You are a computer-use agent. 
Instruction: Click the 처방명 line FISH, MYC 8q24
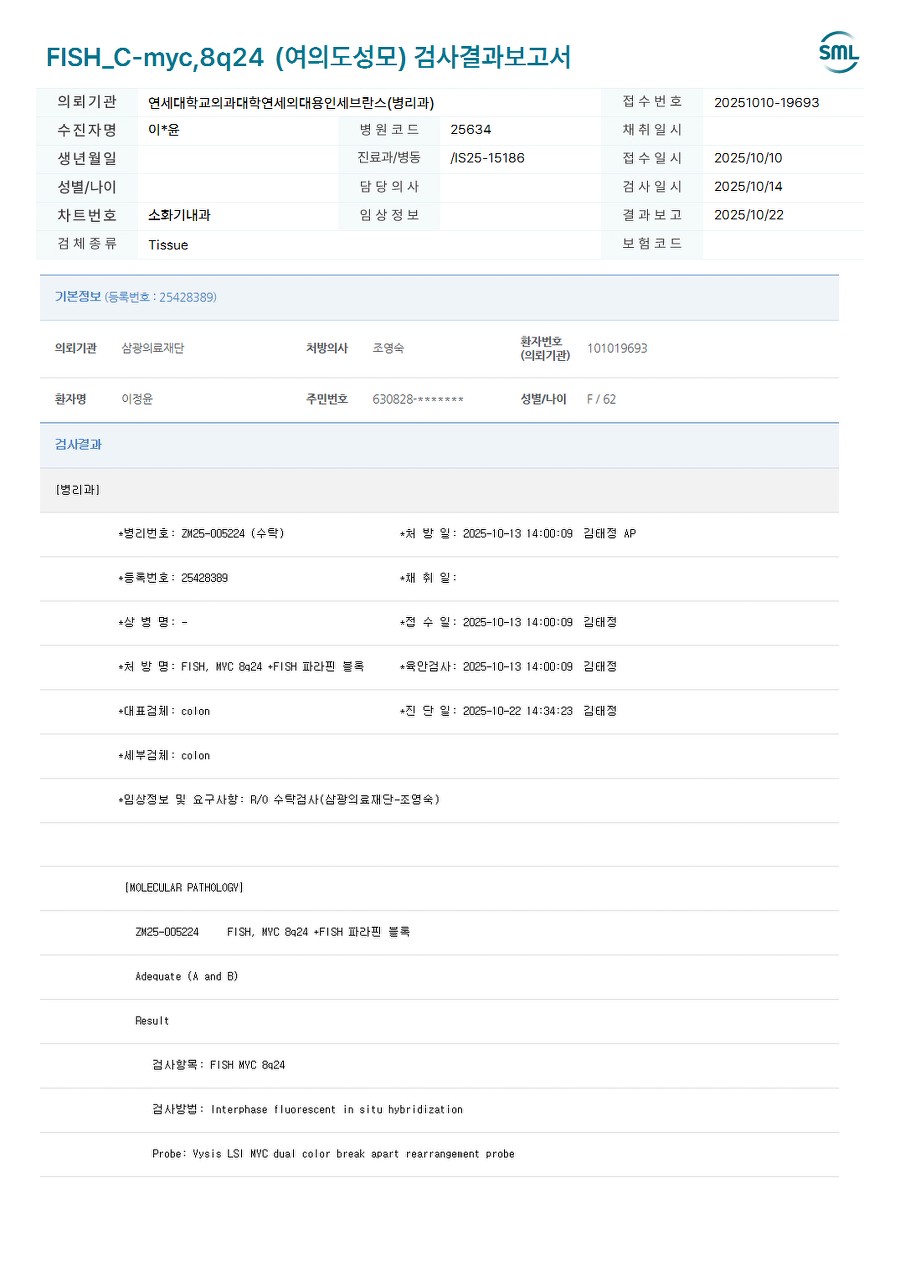click(241, 666)
